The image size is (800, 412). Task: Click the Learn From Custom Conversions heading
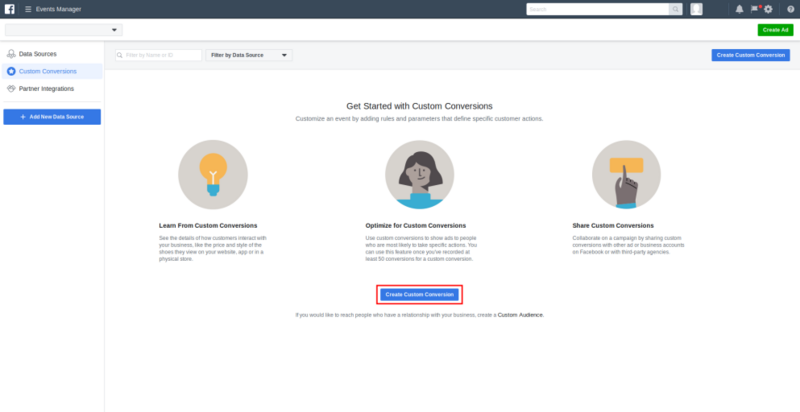tap(208, 225)
